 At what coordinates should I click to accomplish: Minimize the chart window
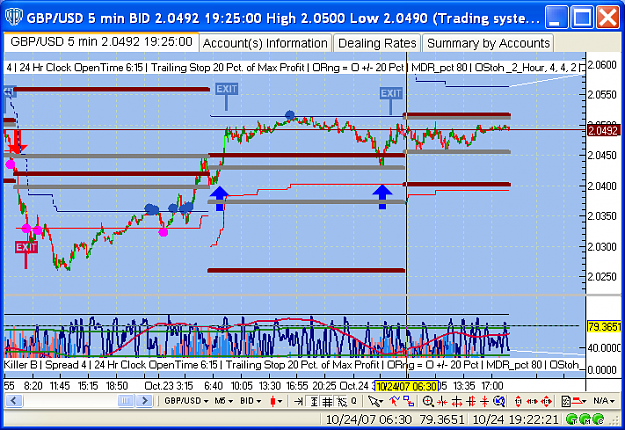tap(556, 17)
